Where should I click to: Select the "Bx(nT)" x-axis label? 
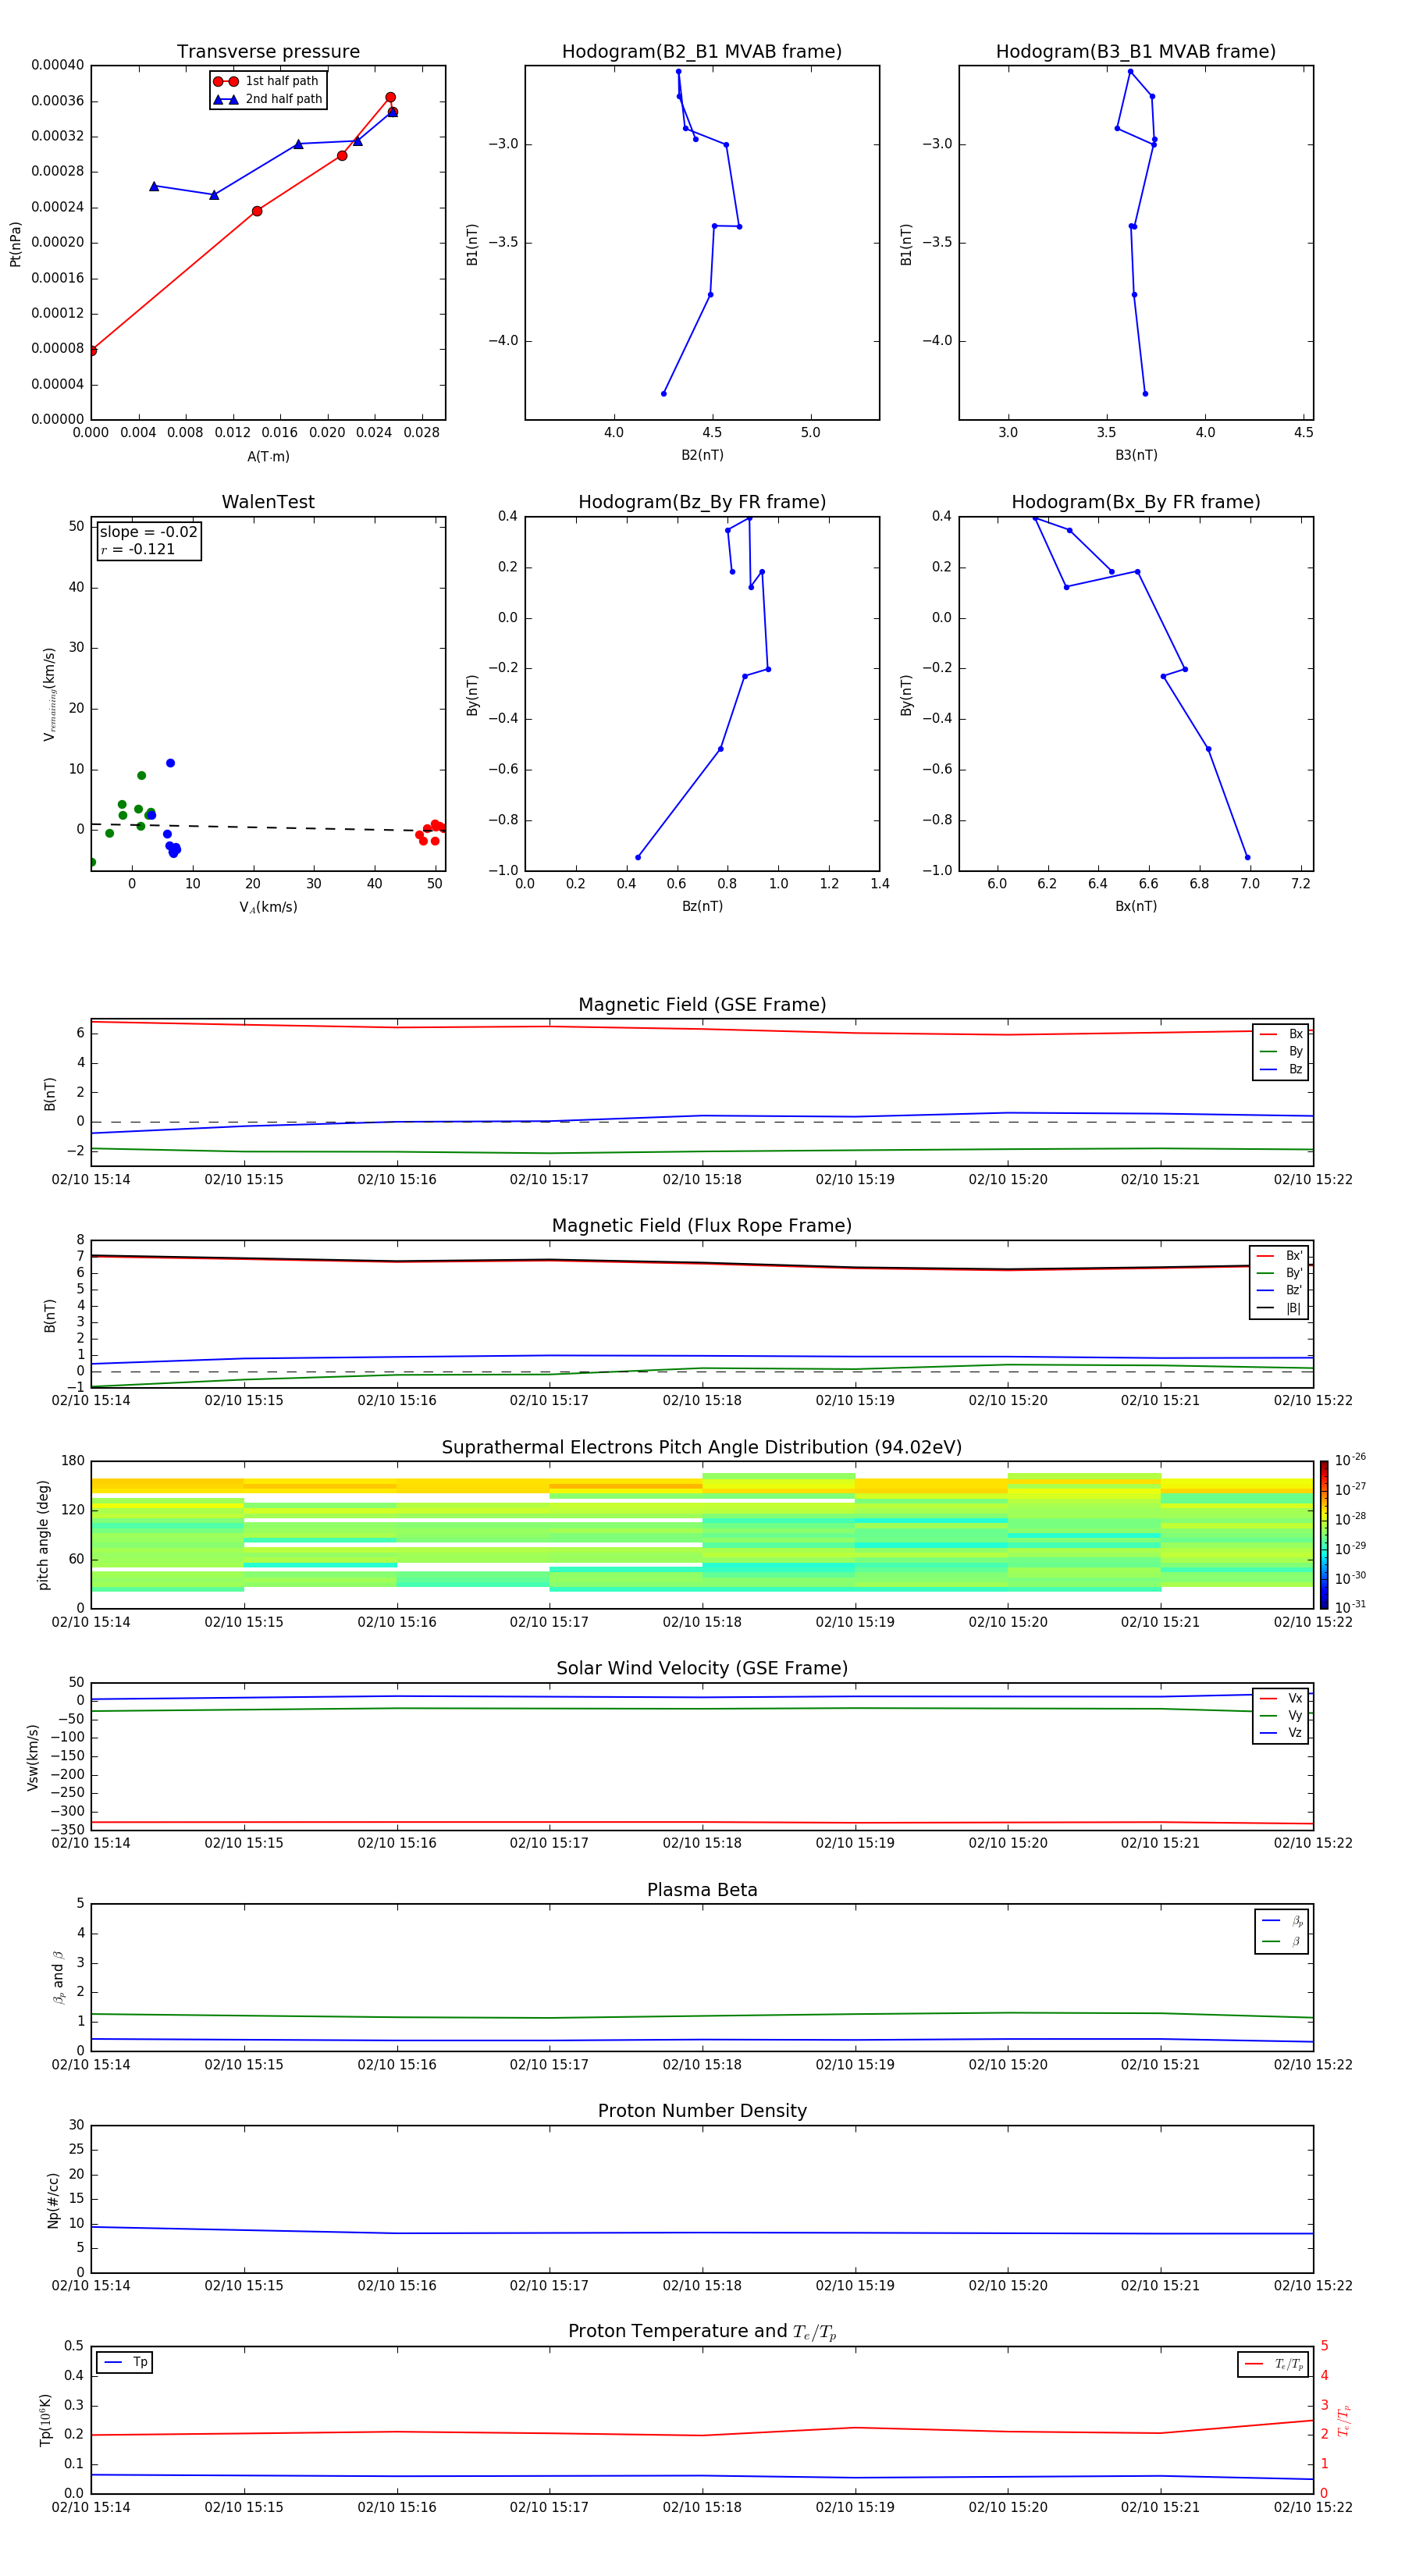1136,906
